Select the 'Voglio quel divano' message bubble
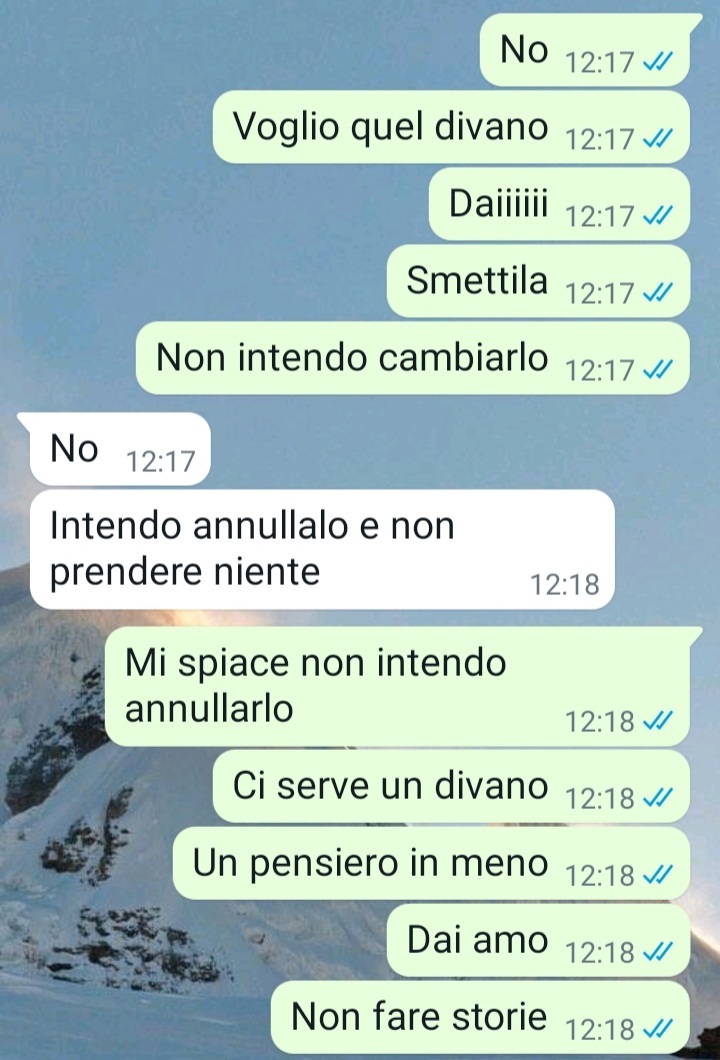 [451, 127]
